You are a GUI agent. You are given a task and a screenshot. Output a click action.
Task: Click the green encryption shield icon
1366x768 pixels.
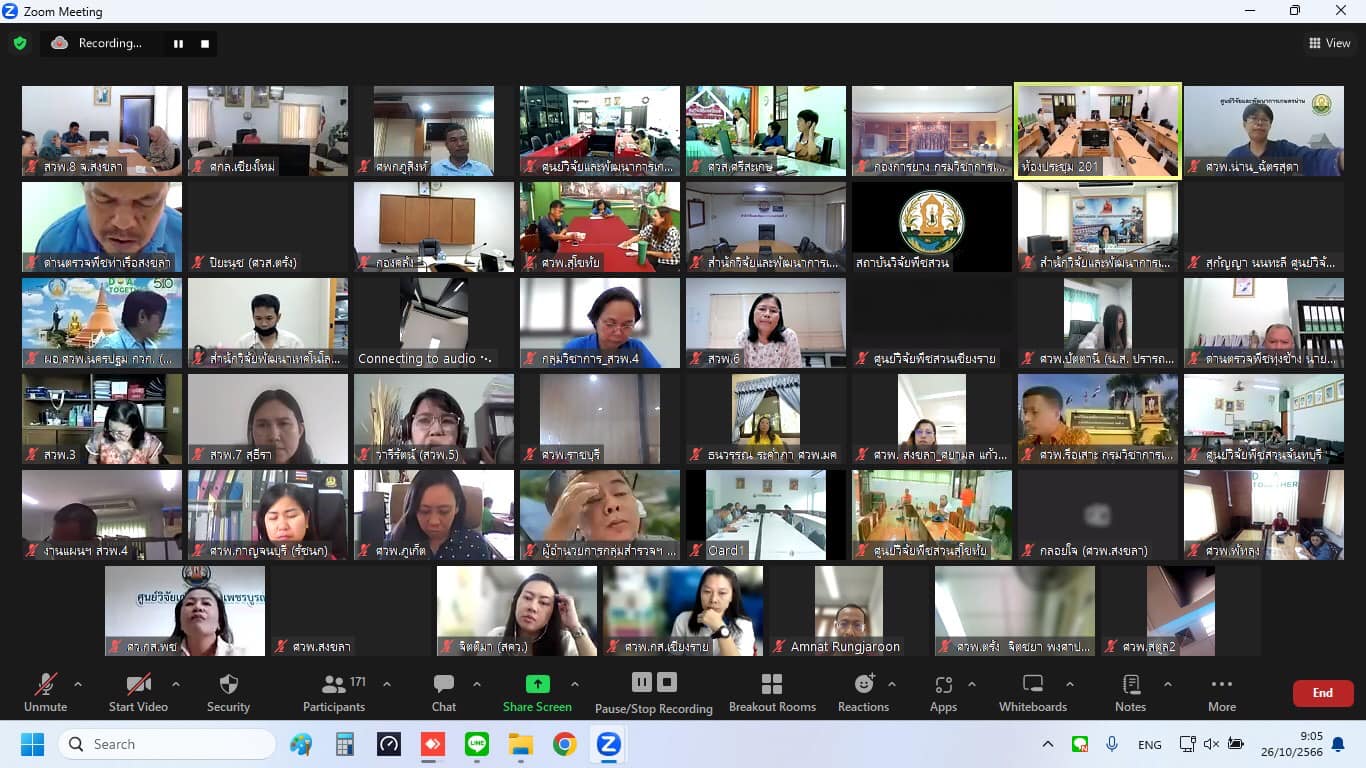pos(20,43)
